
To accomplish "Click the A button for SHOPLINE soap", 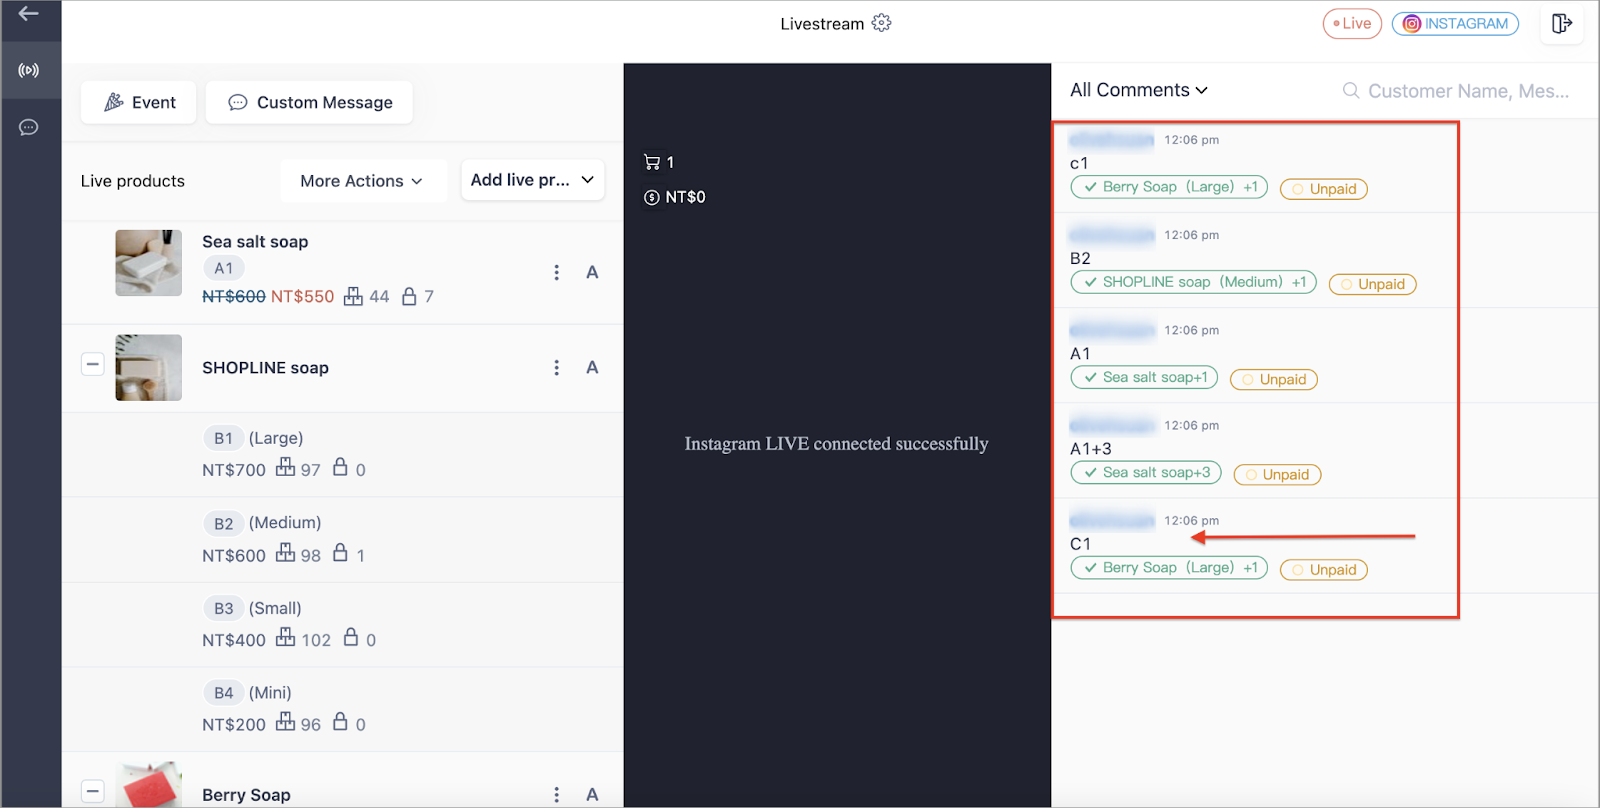I will coord(592,368).
